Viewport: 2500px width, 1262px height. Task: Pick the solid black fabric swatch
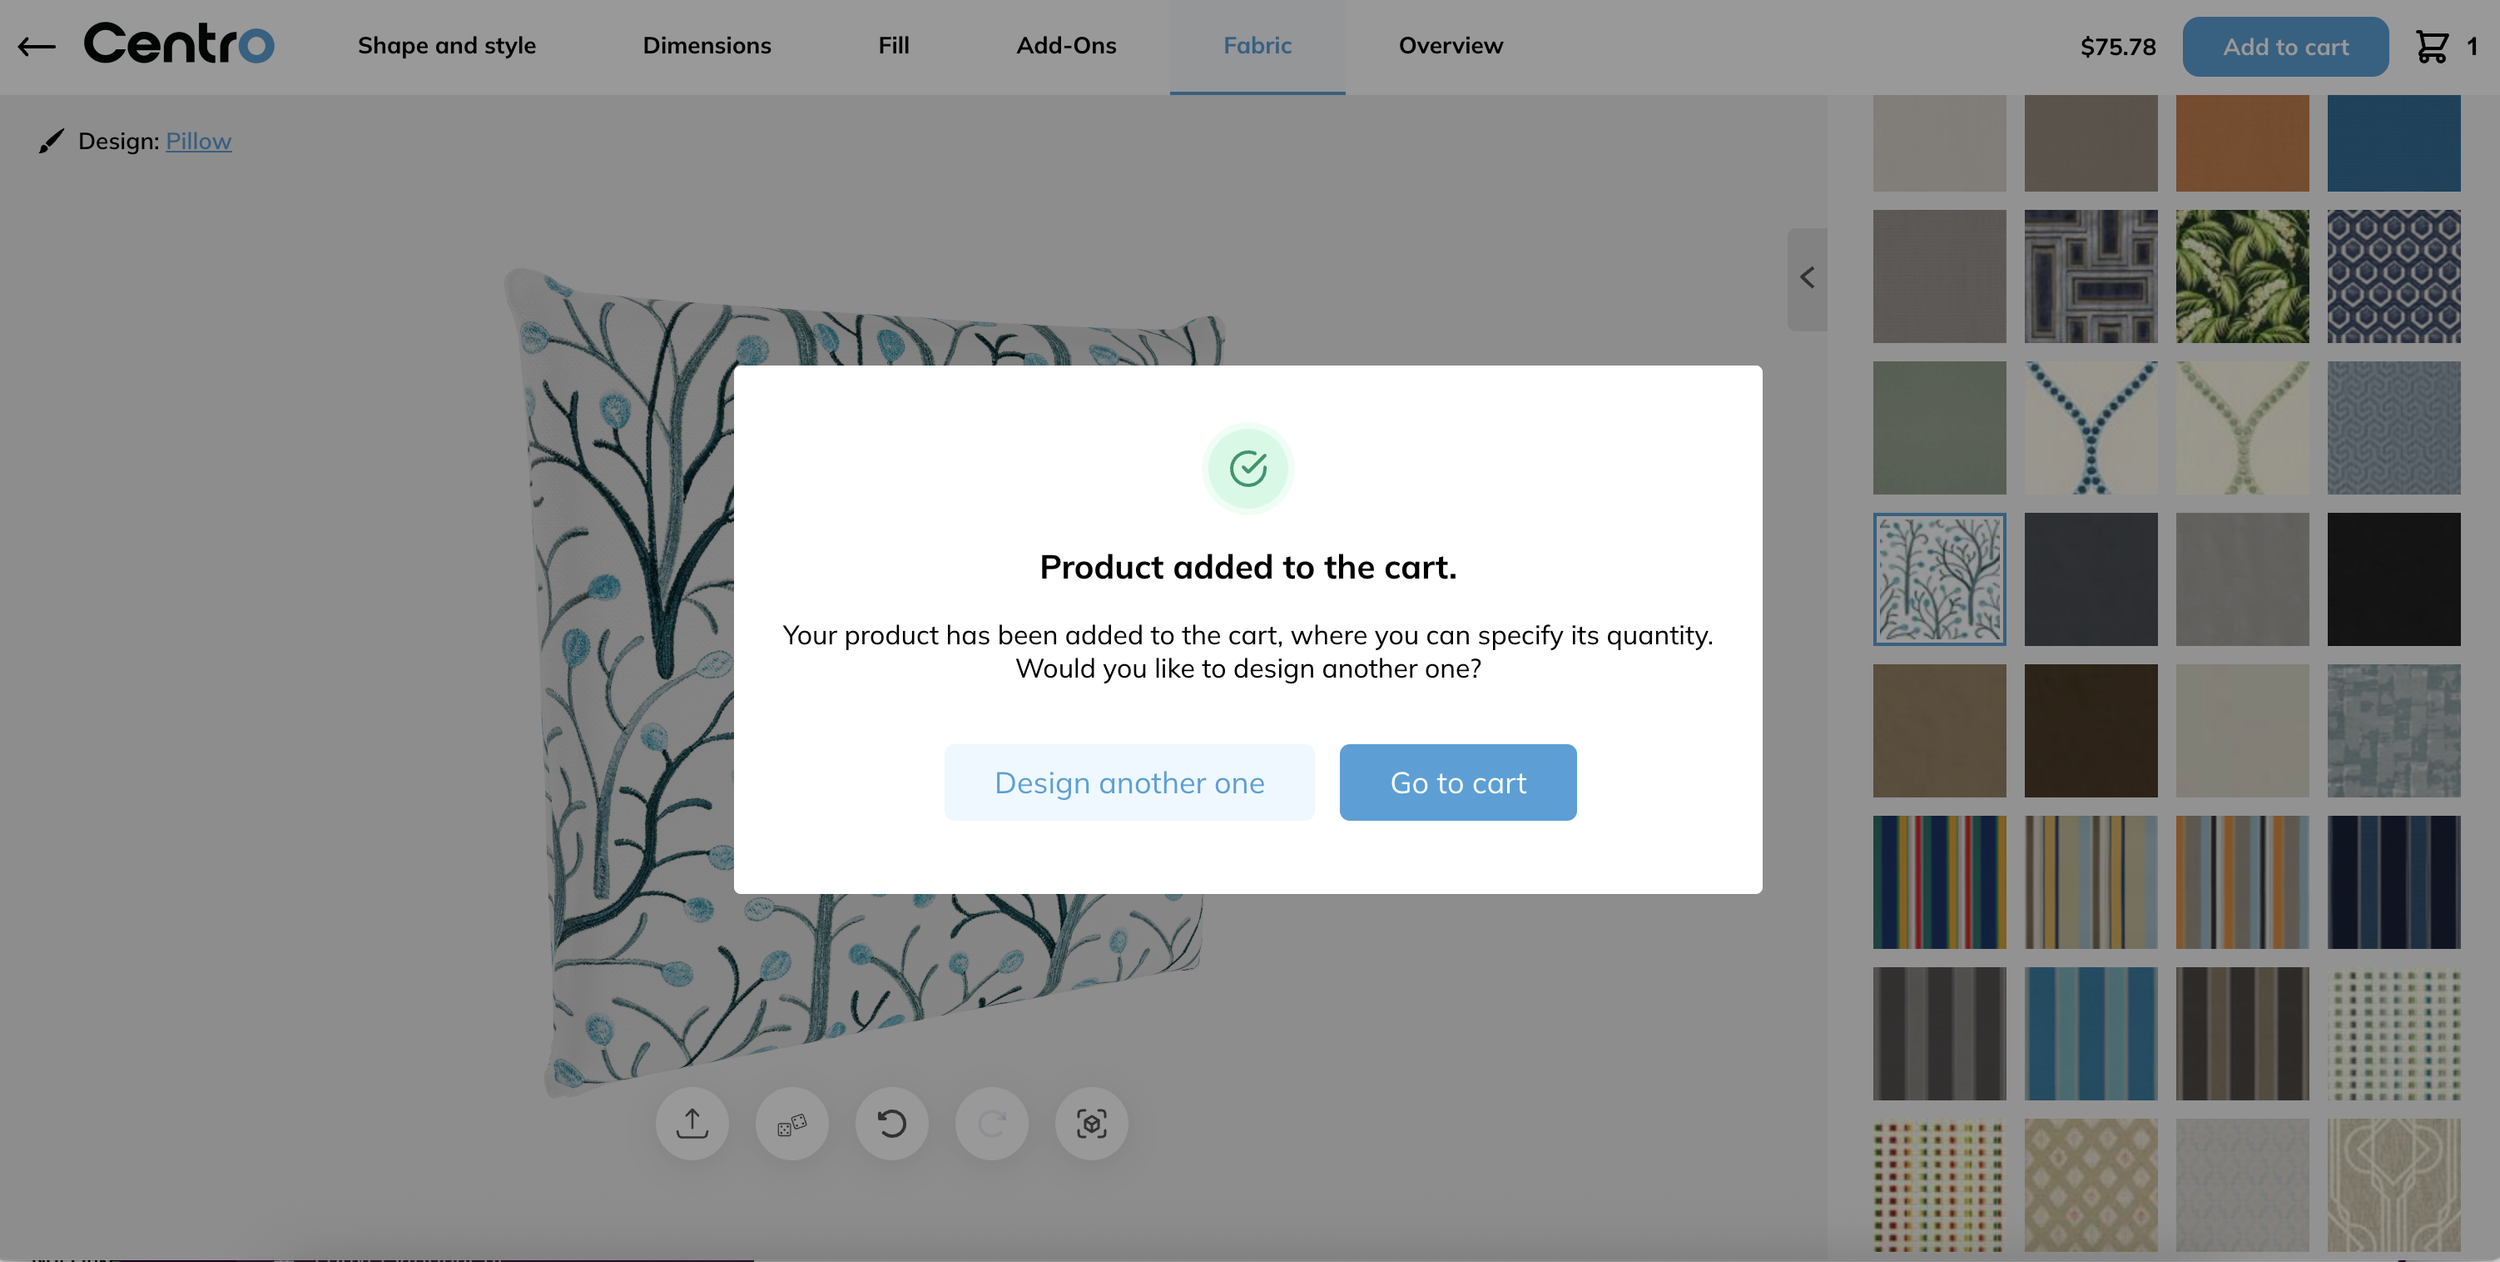click(x=2393, y=579)
